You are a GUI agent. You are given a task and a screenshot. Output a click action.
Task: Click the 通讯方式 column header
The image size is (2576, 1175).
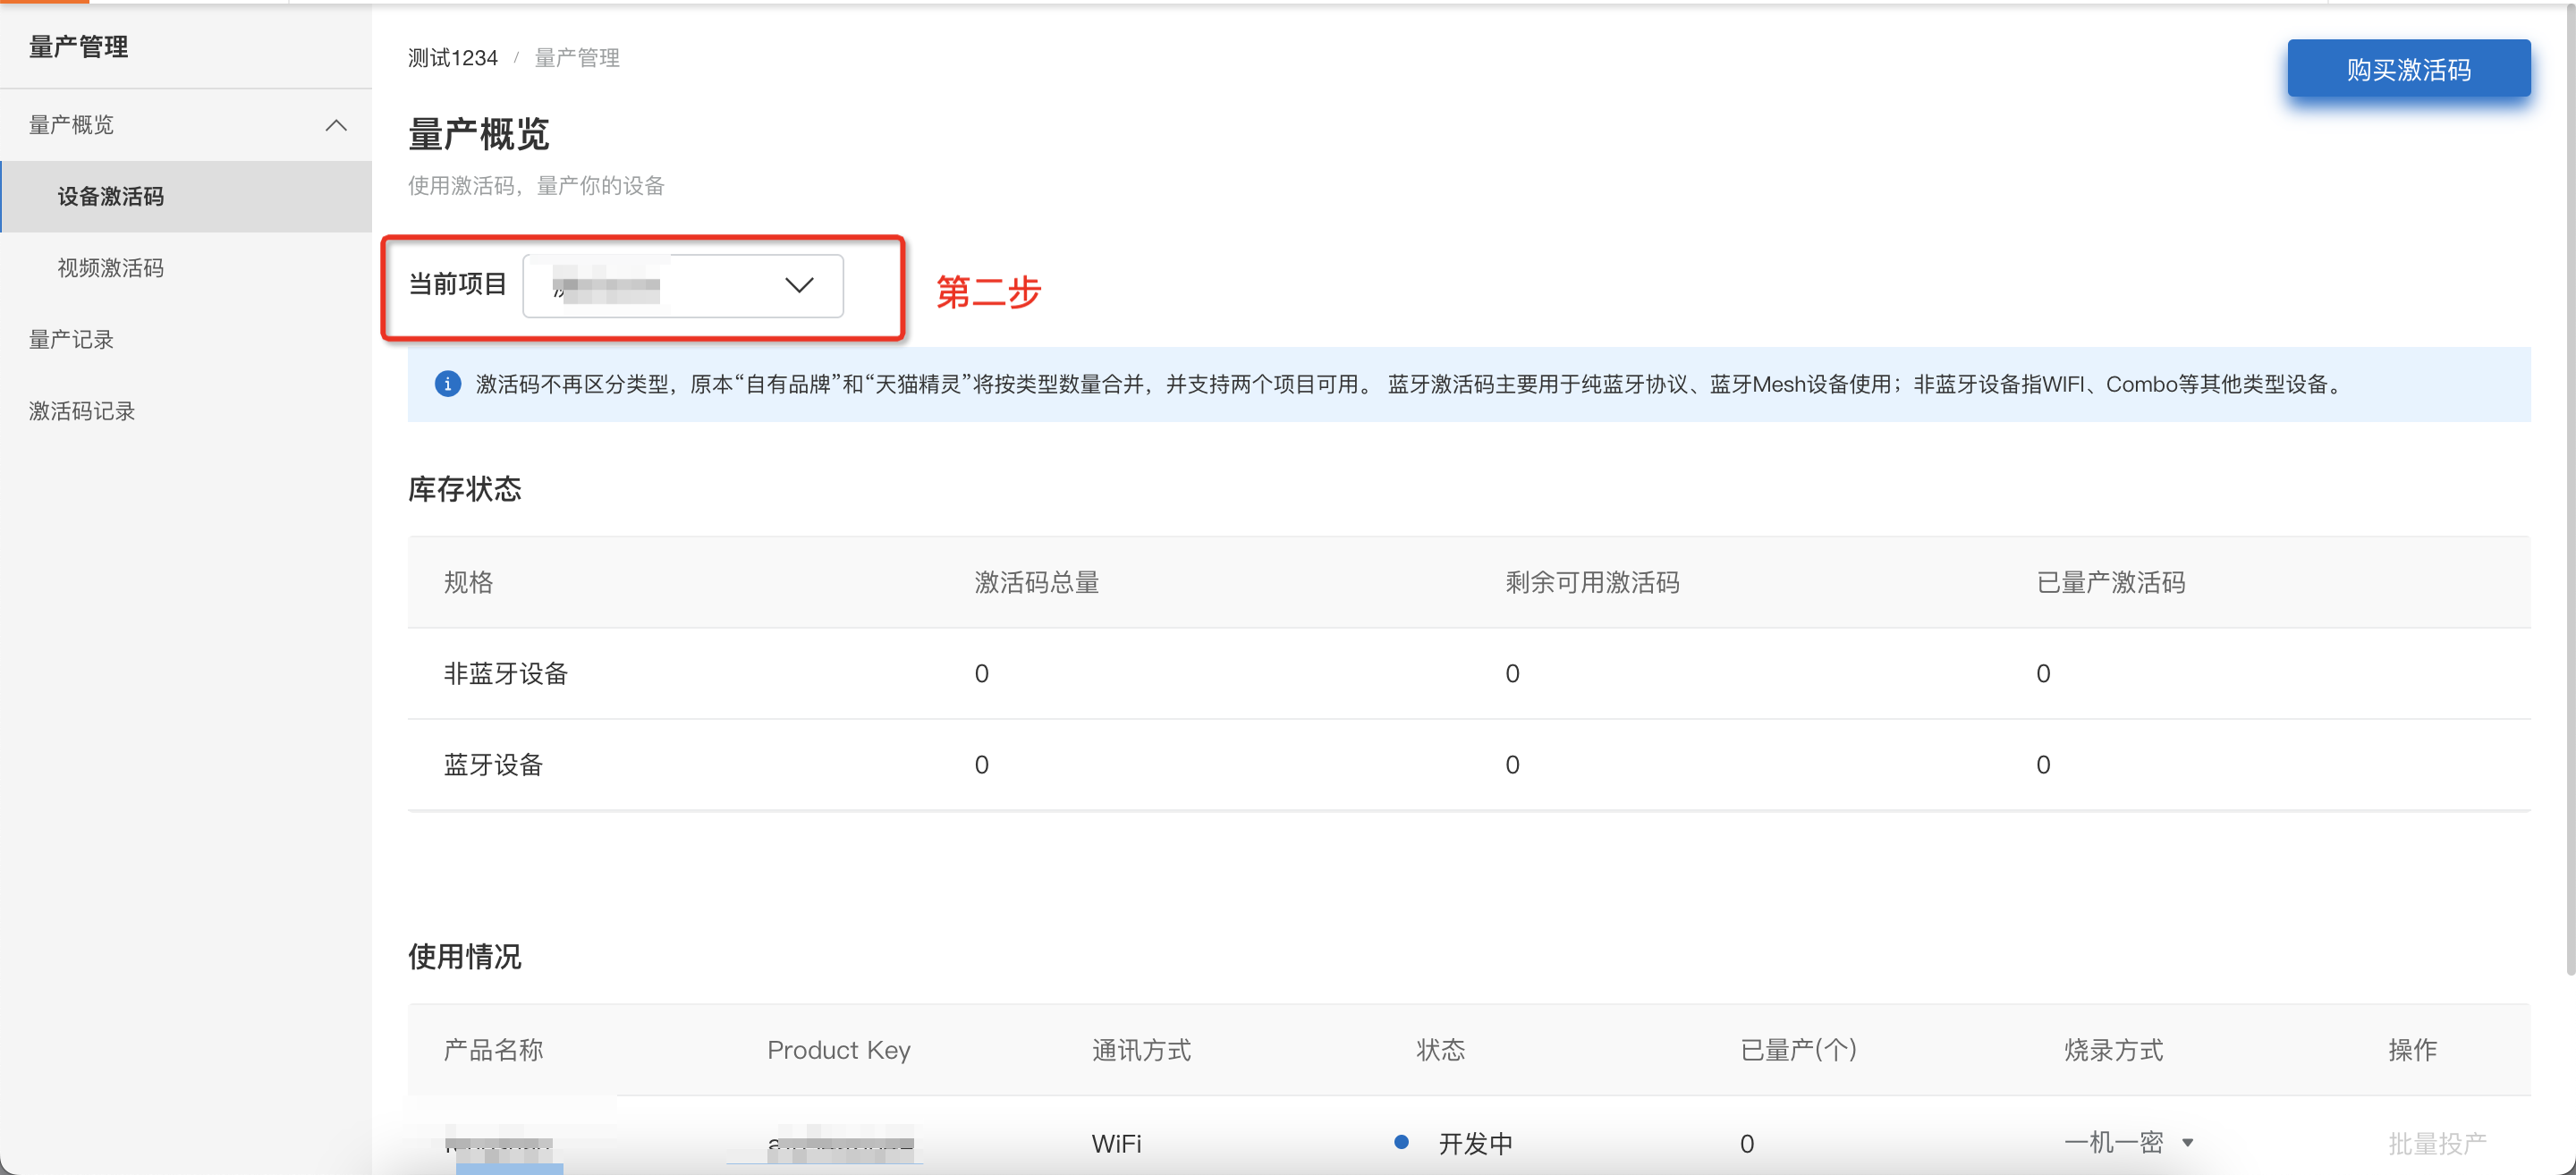click(1141, 1049)
